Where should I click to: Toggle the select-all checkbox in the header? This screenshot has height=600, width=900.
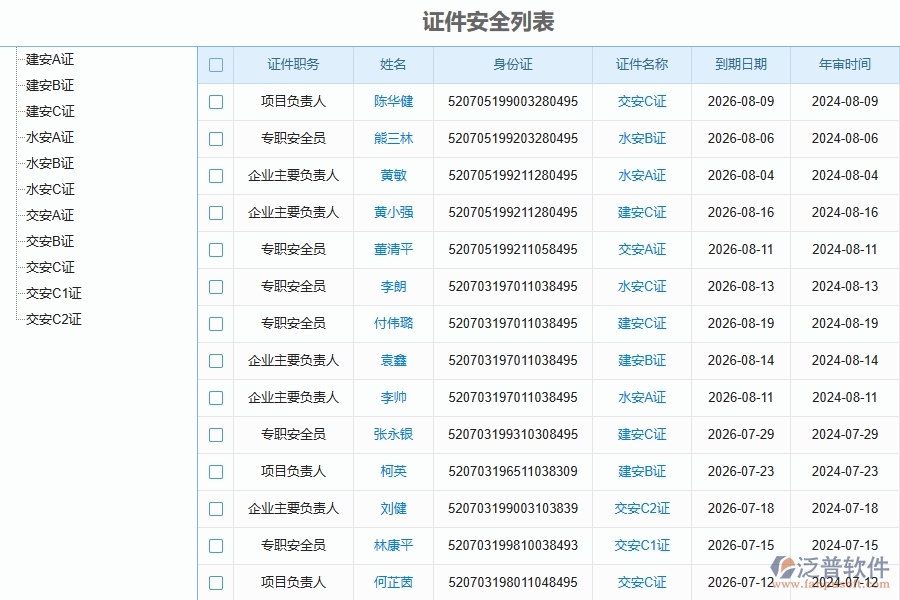coord(216,64)
